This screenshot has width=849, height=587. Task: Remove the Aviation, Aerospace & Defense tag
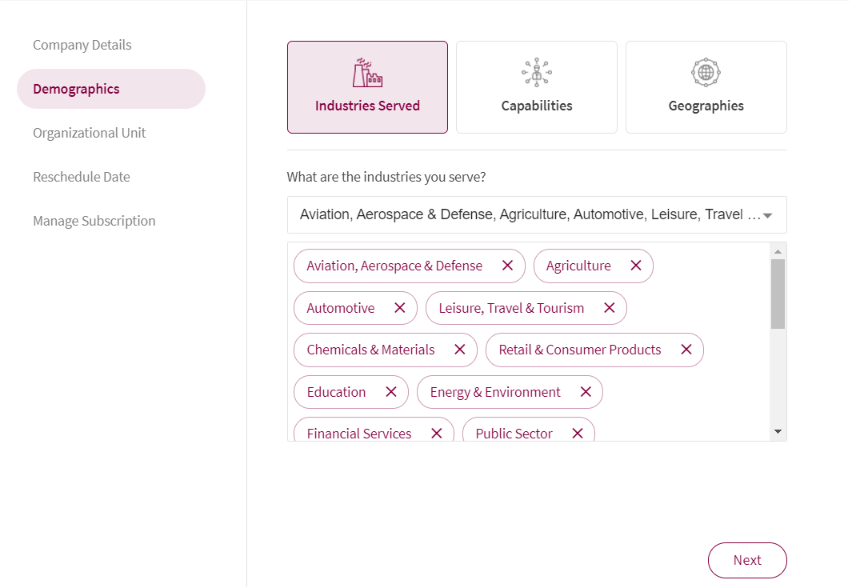(x=507, y=265)
